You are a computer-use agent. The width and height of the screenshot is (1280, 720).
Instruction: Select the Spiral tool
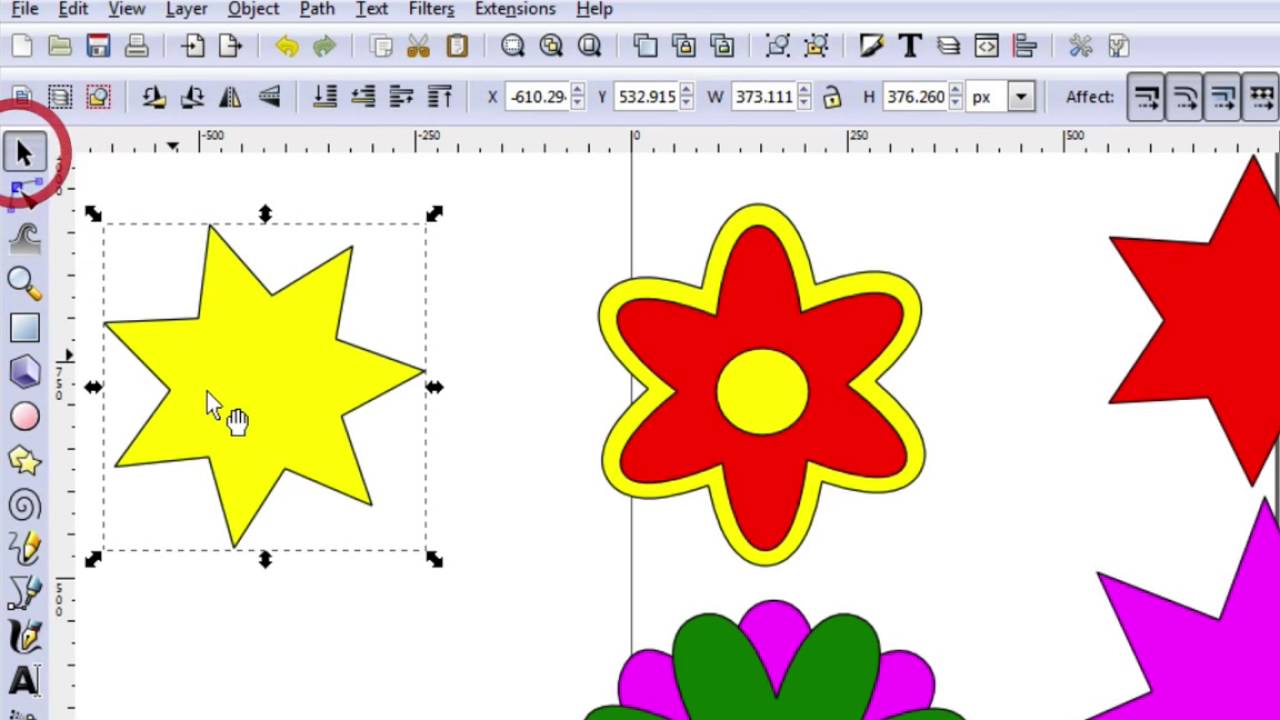point(24,504)
